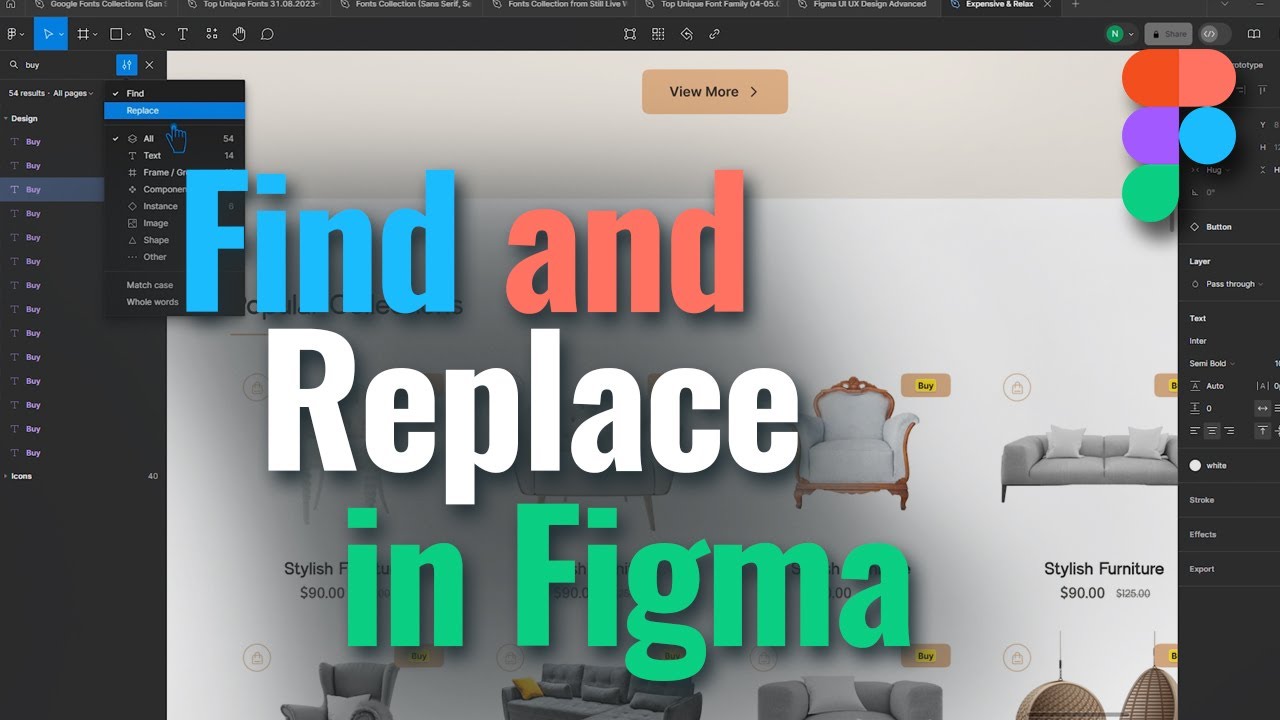Select the Comment tool
The width and height of the screenshot is (1280, 720).
click(267, 34)
